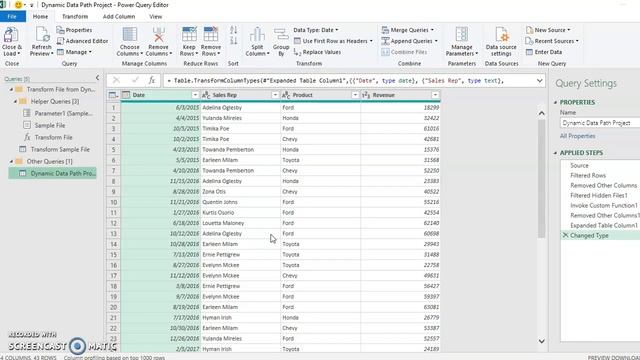Sort descending with the Z-A icon
Viewport: 640px width, 360px height.
point(233,40)
